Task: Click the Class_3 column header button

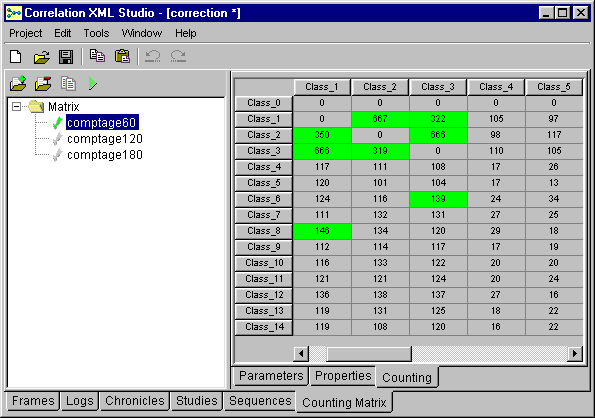Action: [438, 87]
